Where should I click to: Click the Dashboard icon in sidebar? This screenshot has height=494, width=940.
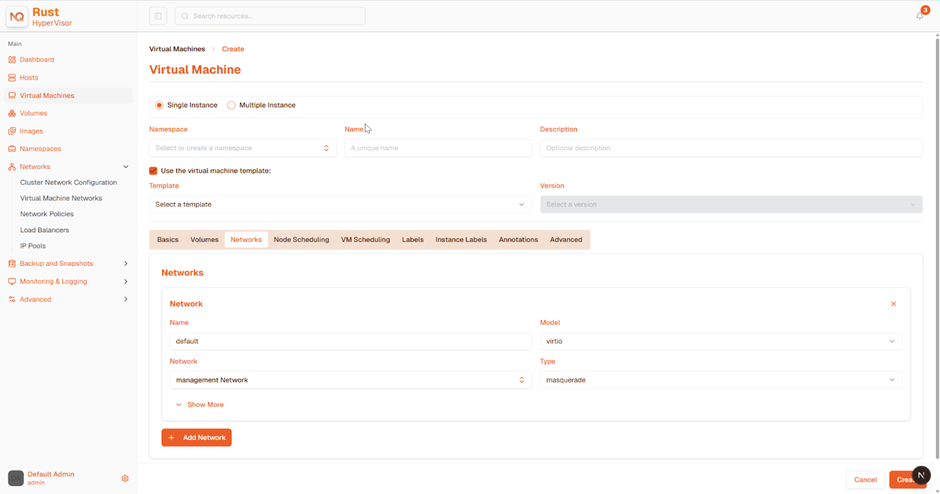pos(12,59)
